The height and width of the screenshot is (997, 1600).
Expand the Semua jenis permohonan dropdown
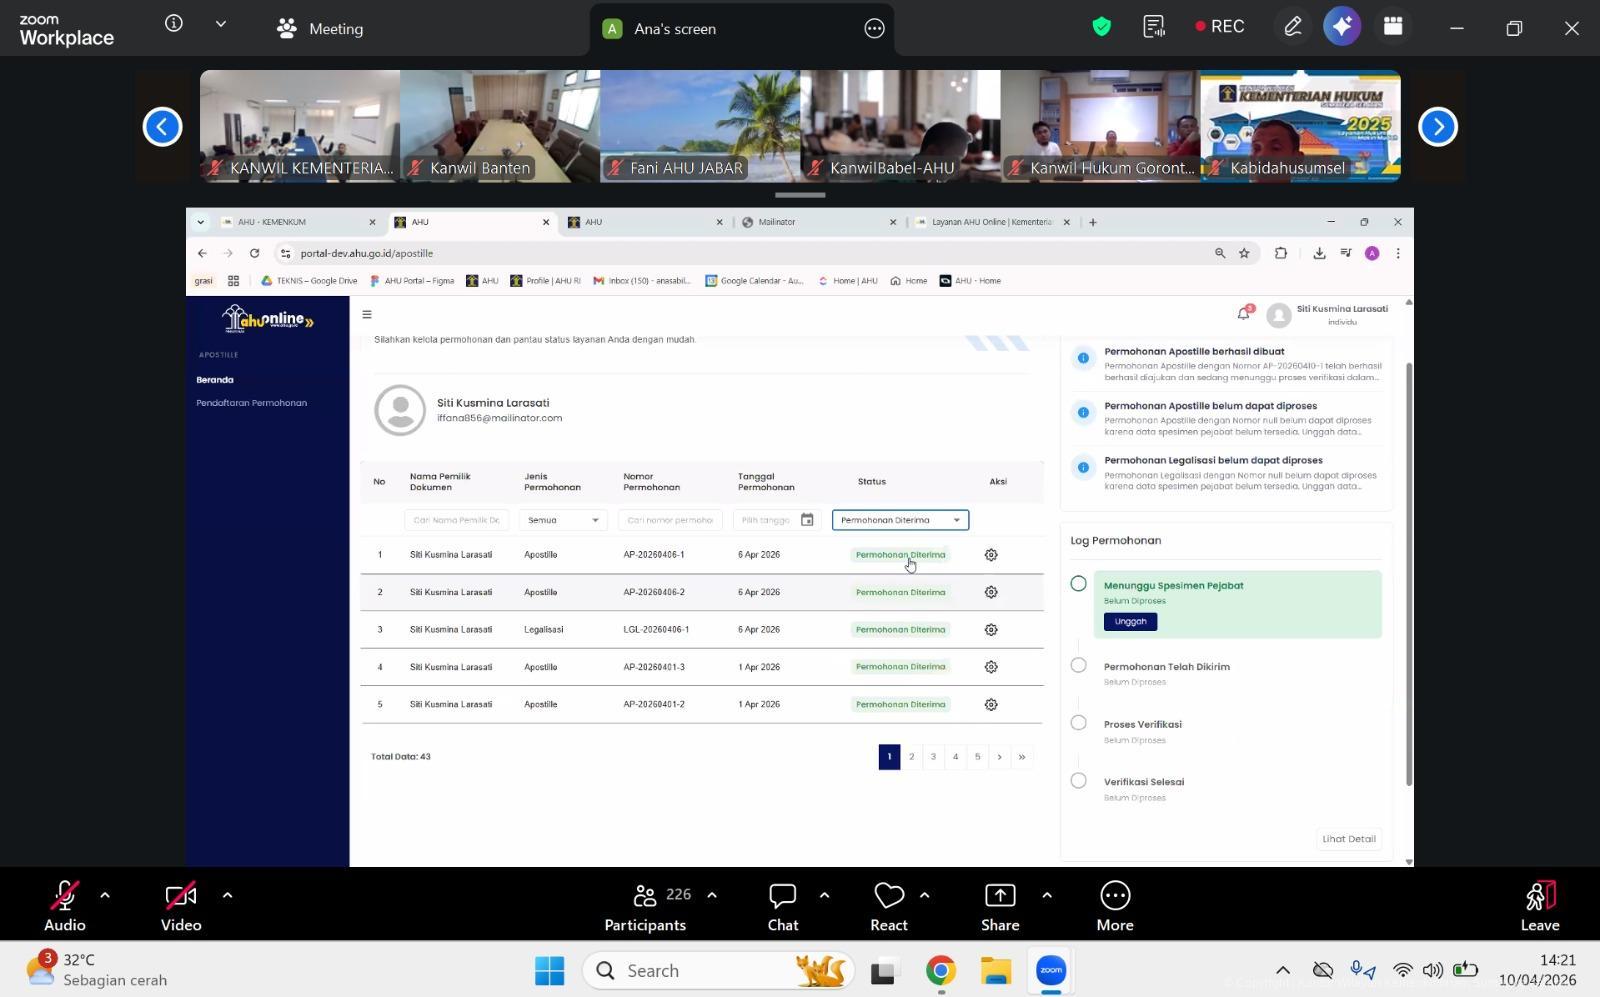pos(562,520)
